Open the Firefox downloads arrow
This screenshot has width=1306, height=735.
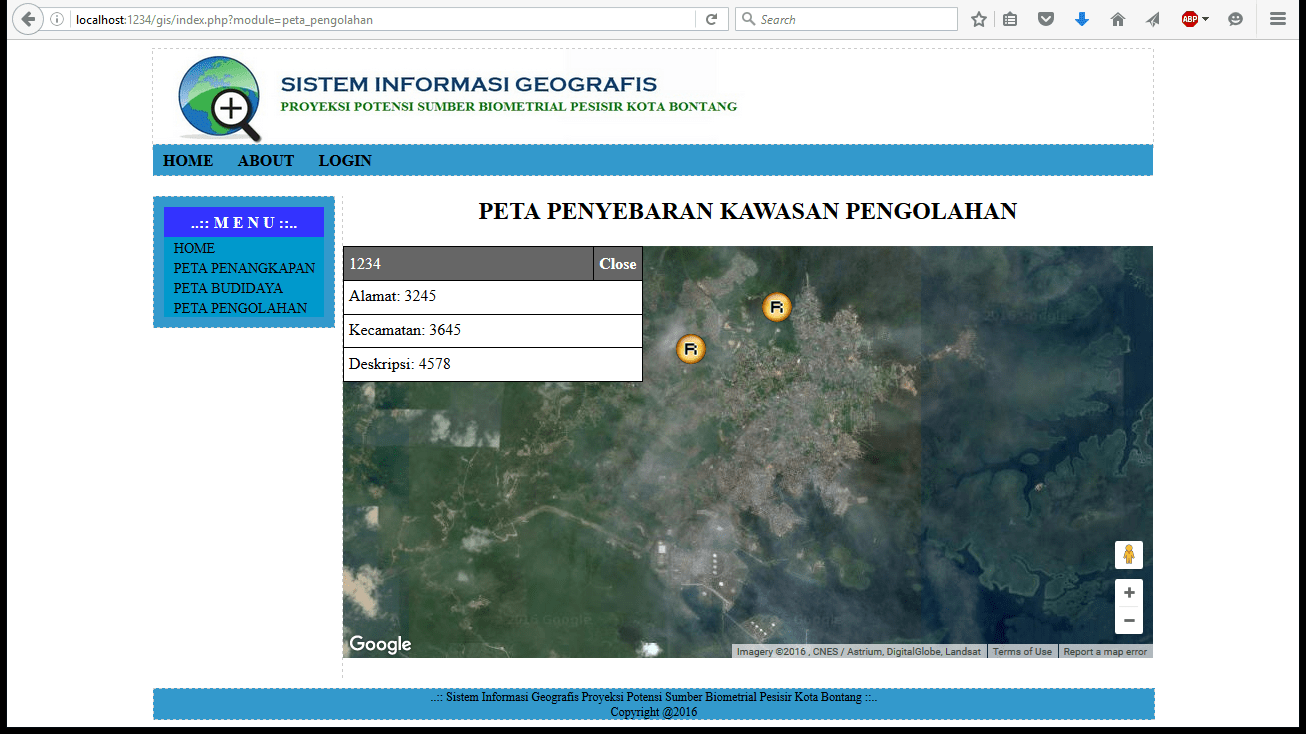(1082, 19)
